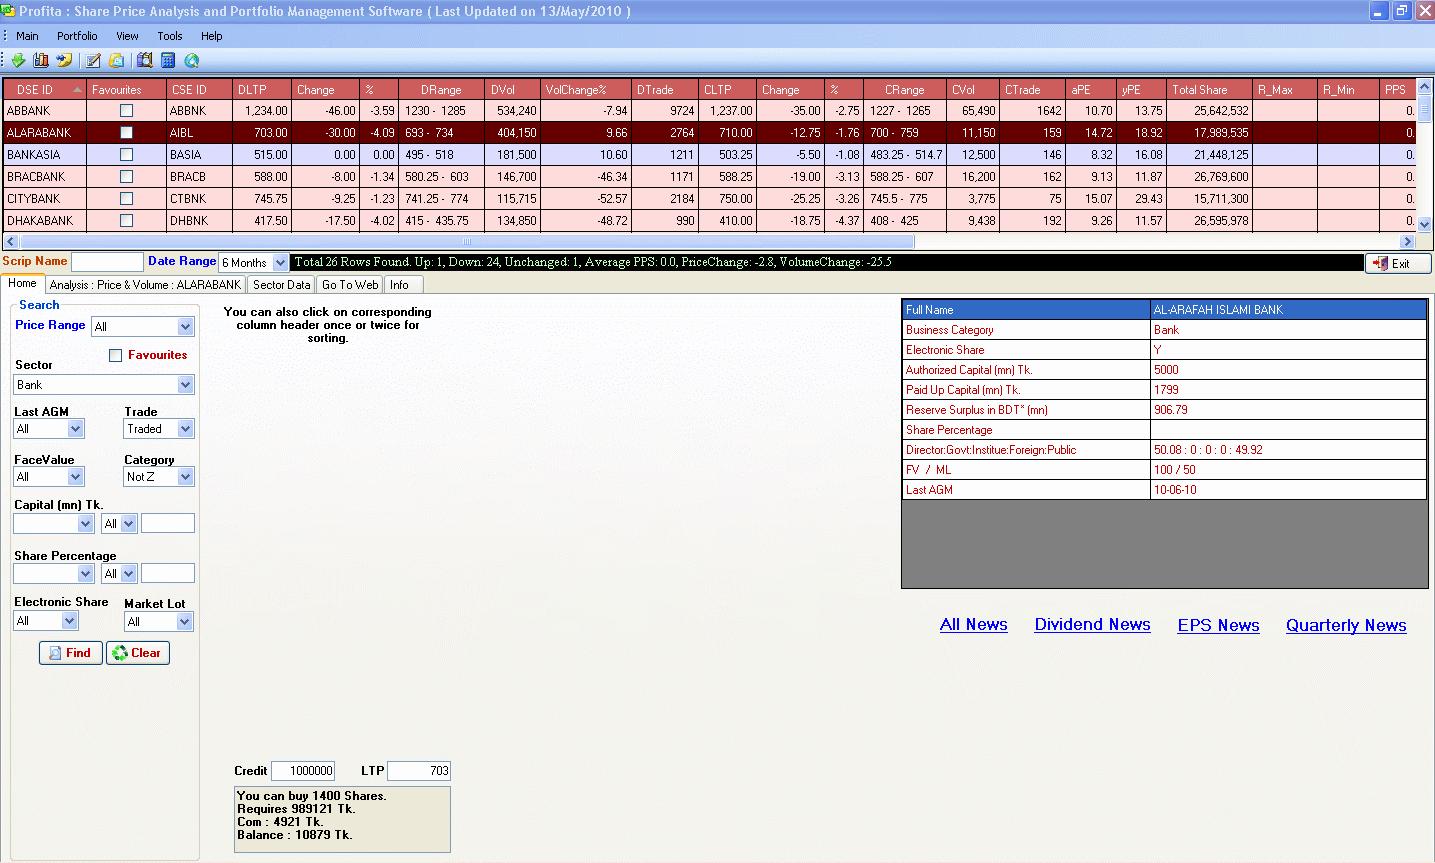Enable the Favourites search filter checkbox
The height and width of the screenshot is (863, 1435).
(116, 355)
